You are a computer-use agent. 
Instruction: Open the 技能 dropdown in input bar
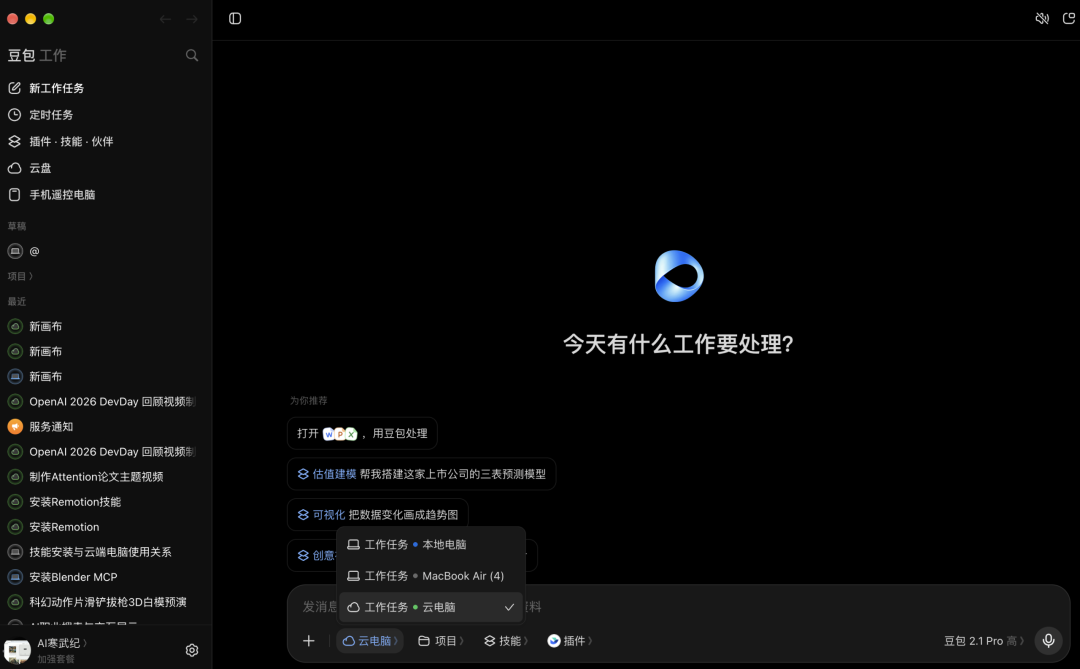506,641
